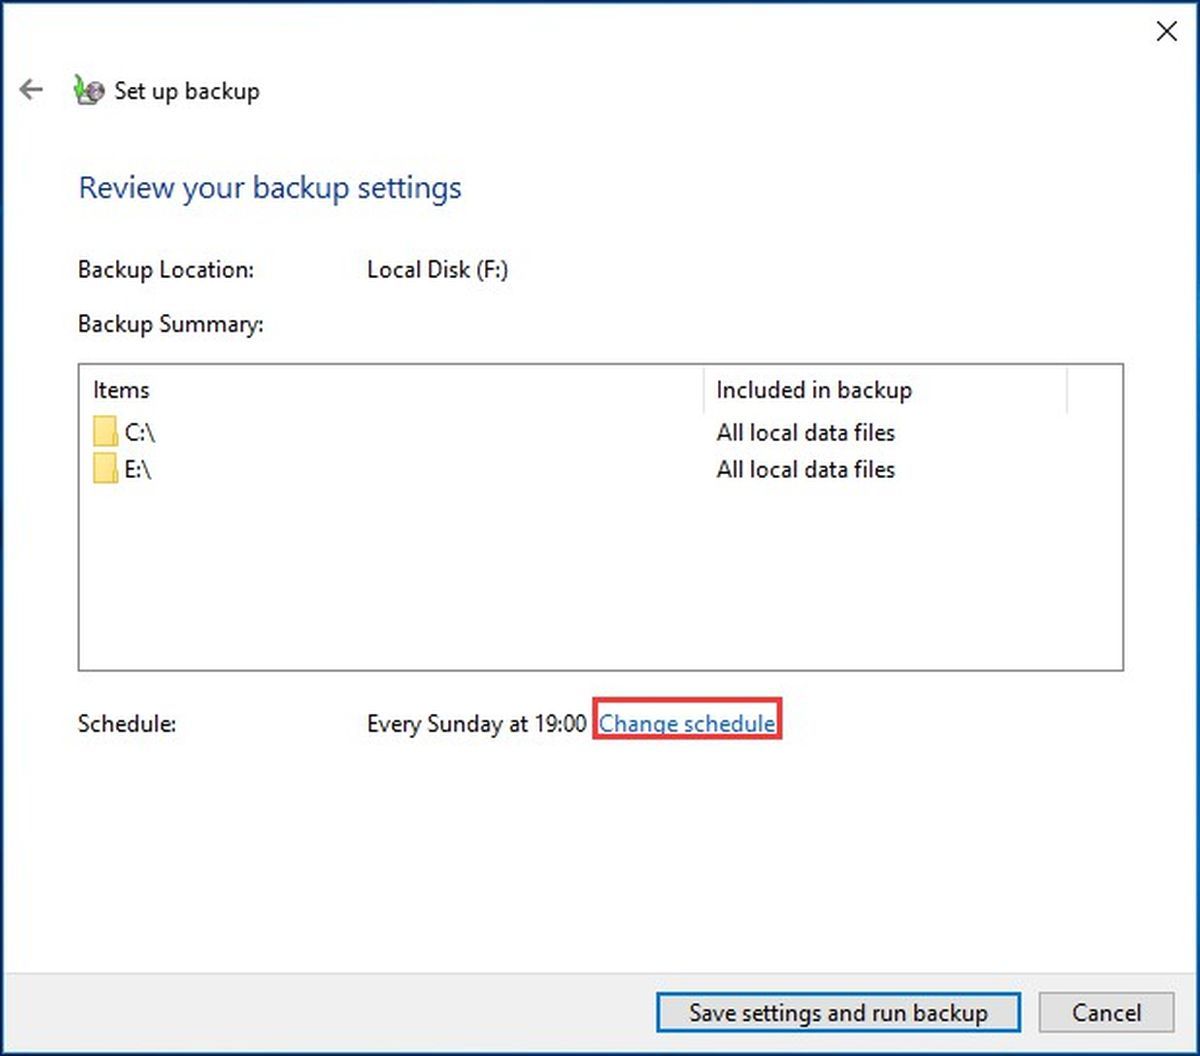Close the Set up backup window
Screen dimensions: 1200x1056
coord(1166,31)
